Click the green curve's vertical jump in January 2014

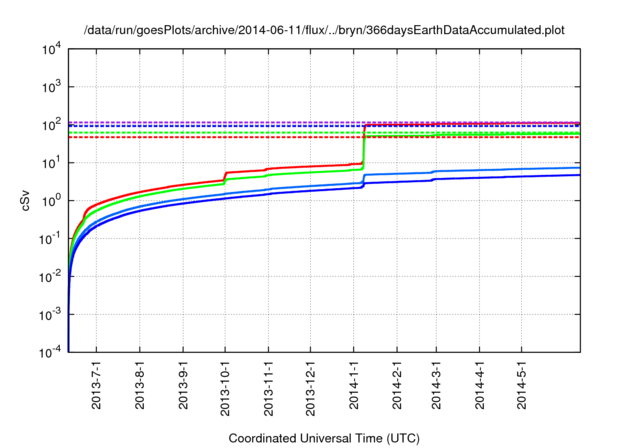click(364, 150)
